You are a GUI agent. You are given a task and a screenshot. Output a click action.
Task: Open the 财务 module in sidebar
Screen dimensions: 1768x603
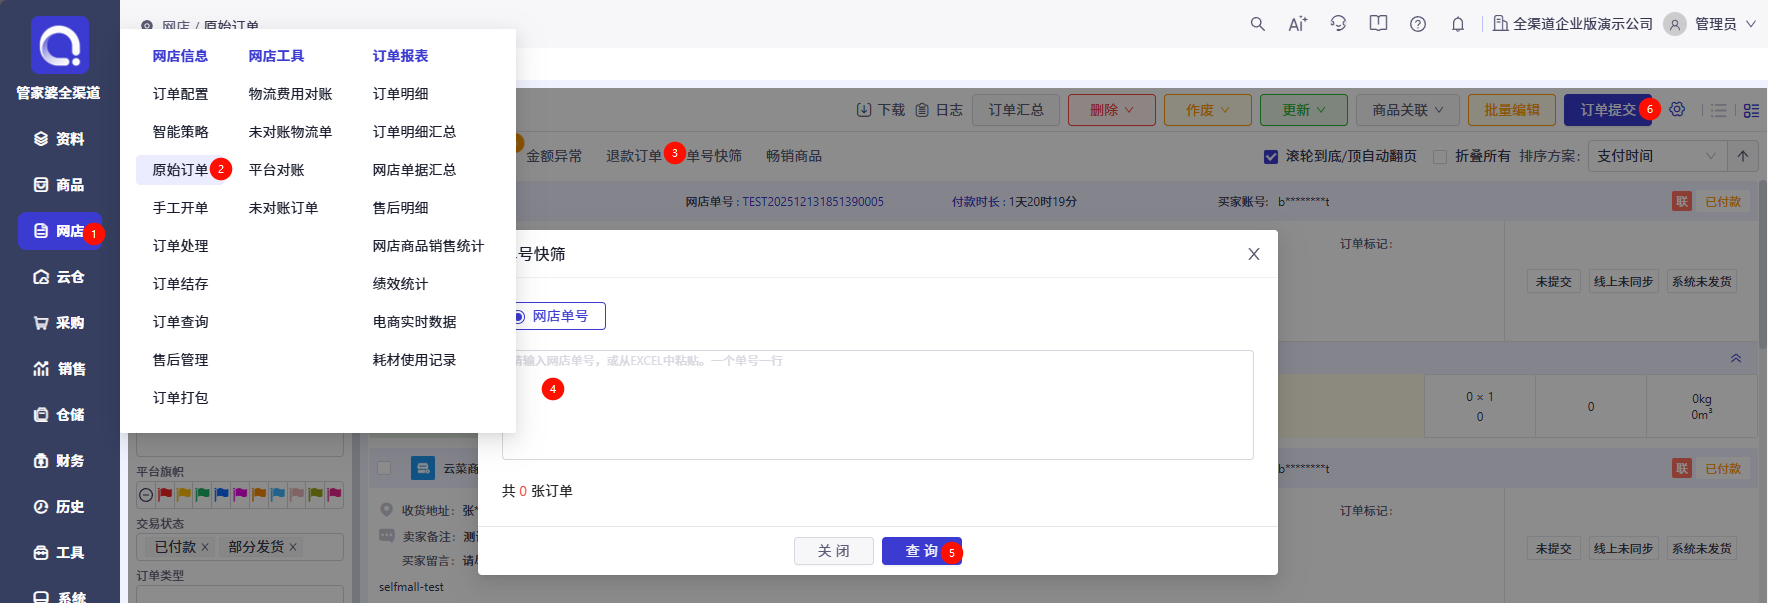59,461
